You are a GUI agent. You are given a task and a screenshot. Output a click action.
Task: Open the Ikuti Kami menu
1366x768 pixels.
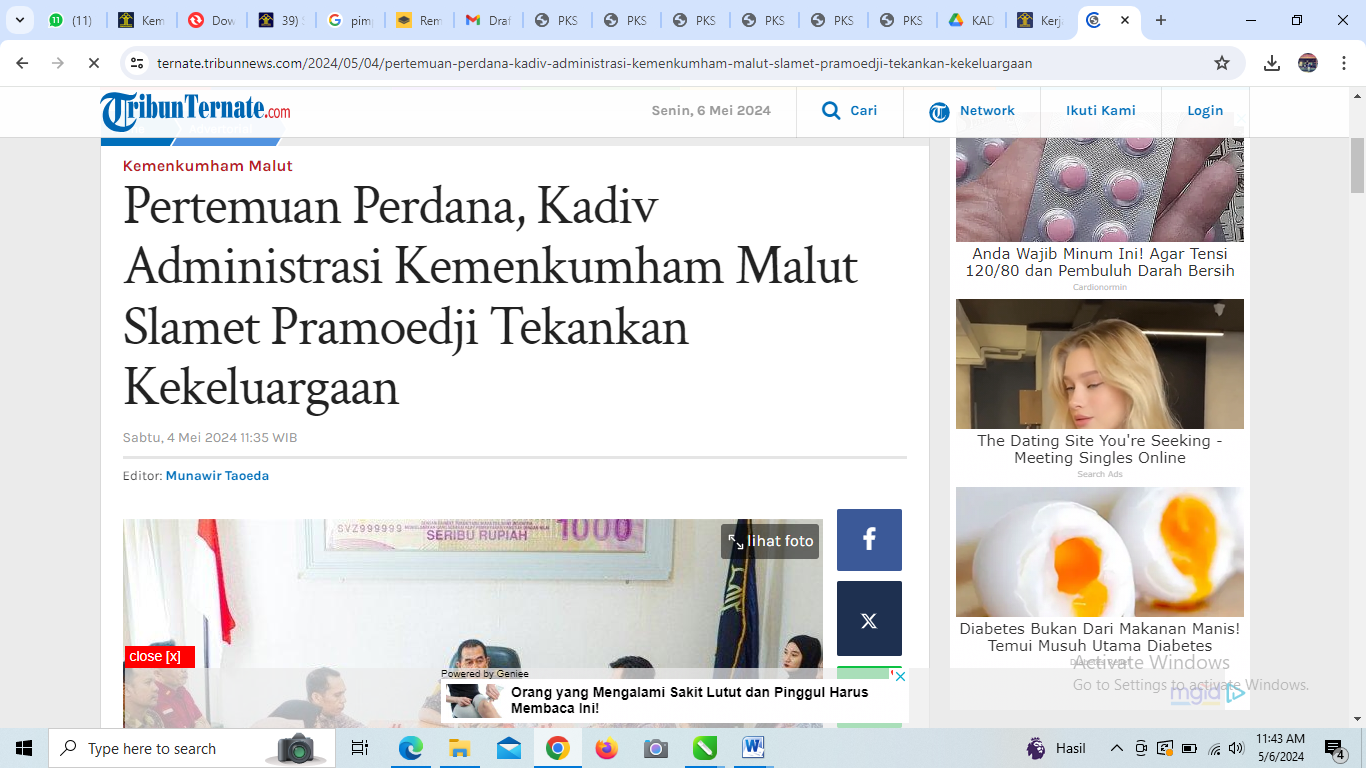(x=1100, y=111)
